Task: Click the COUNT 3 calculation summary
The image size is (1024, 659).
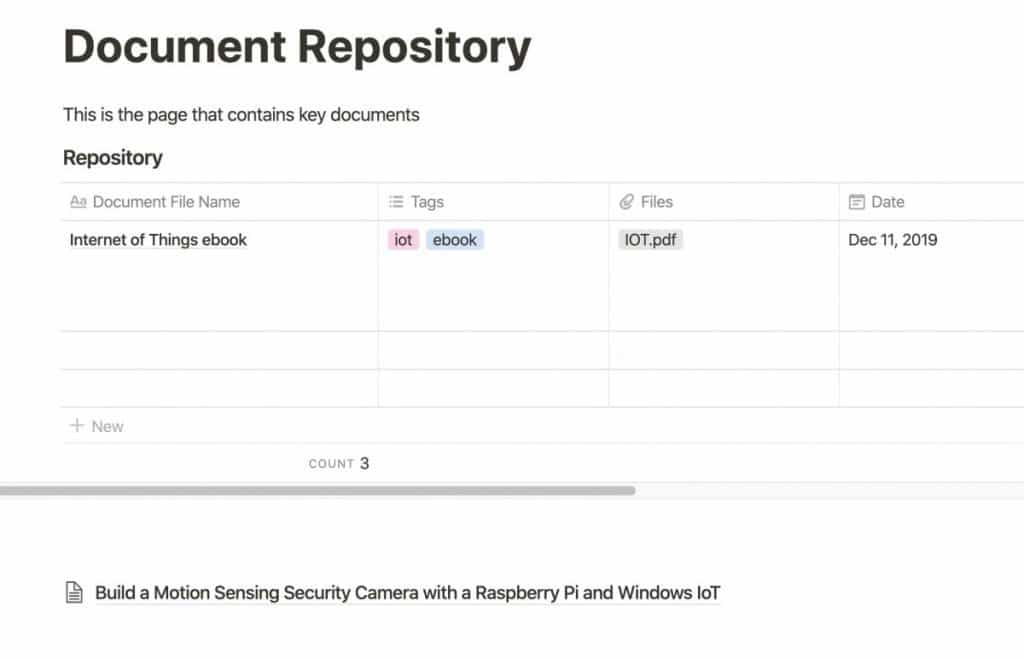Action: (x=339, y=463)
